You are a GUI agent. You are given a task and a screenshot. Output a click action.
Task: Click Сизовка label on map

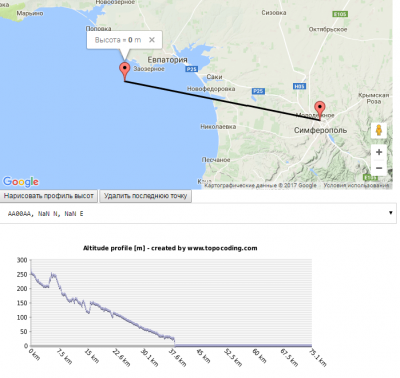click(x=274, y=13)
